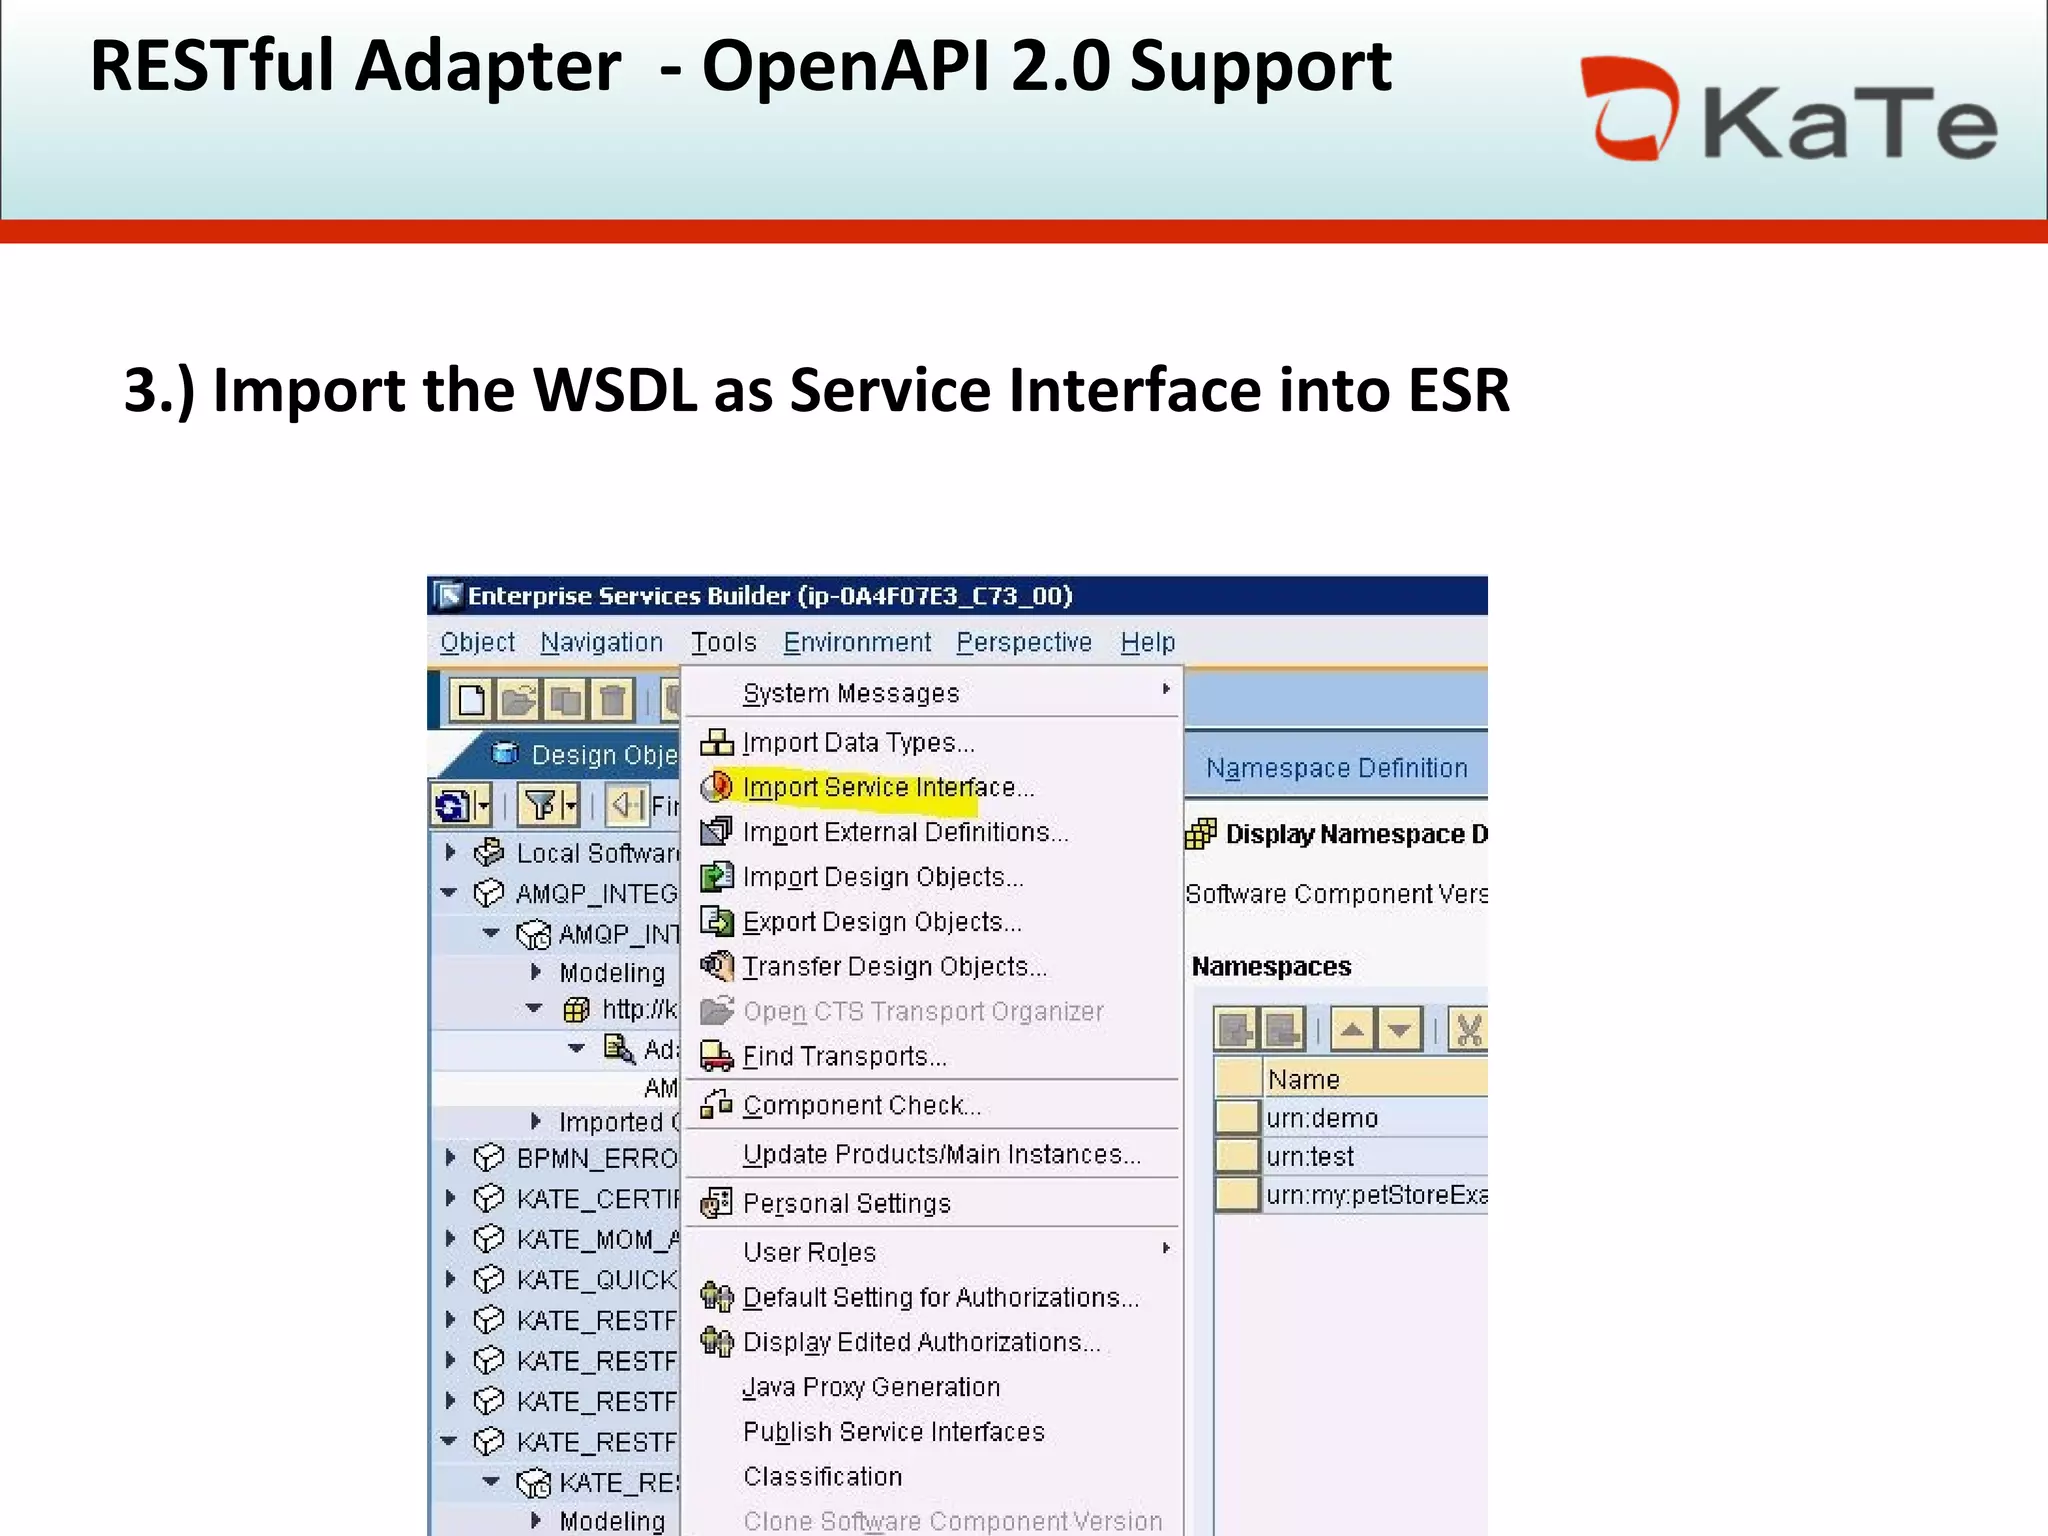Click the Filter funnel icon
The image size is (2048, 1536).
540,805
